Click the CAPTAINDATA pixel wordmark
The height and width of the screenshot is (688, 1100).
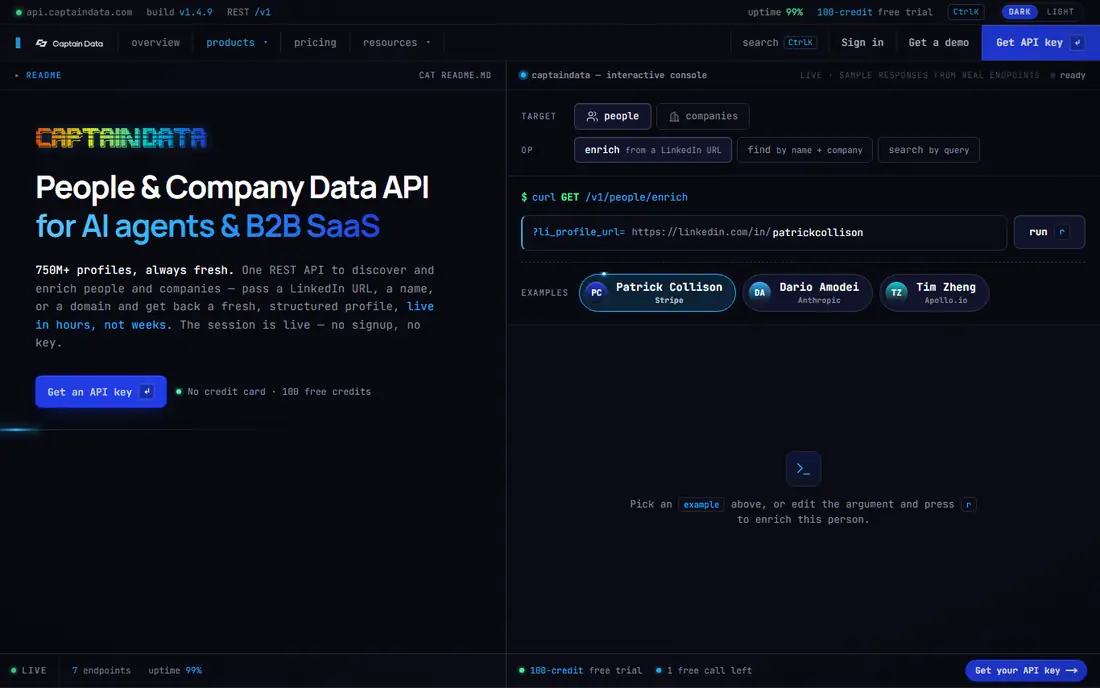click(121, 137)
